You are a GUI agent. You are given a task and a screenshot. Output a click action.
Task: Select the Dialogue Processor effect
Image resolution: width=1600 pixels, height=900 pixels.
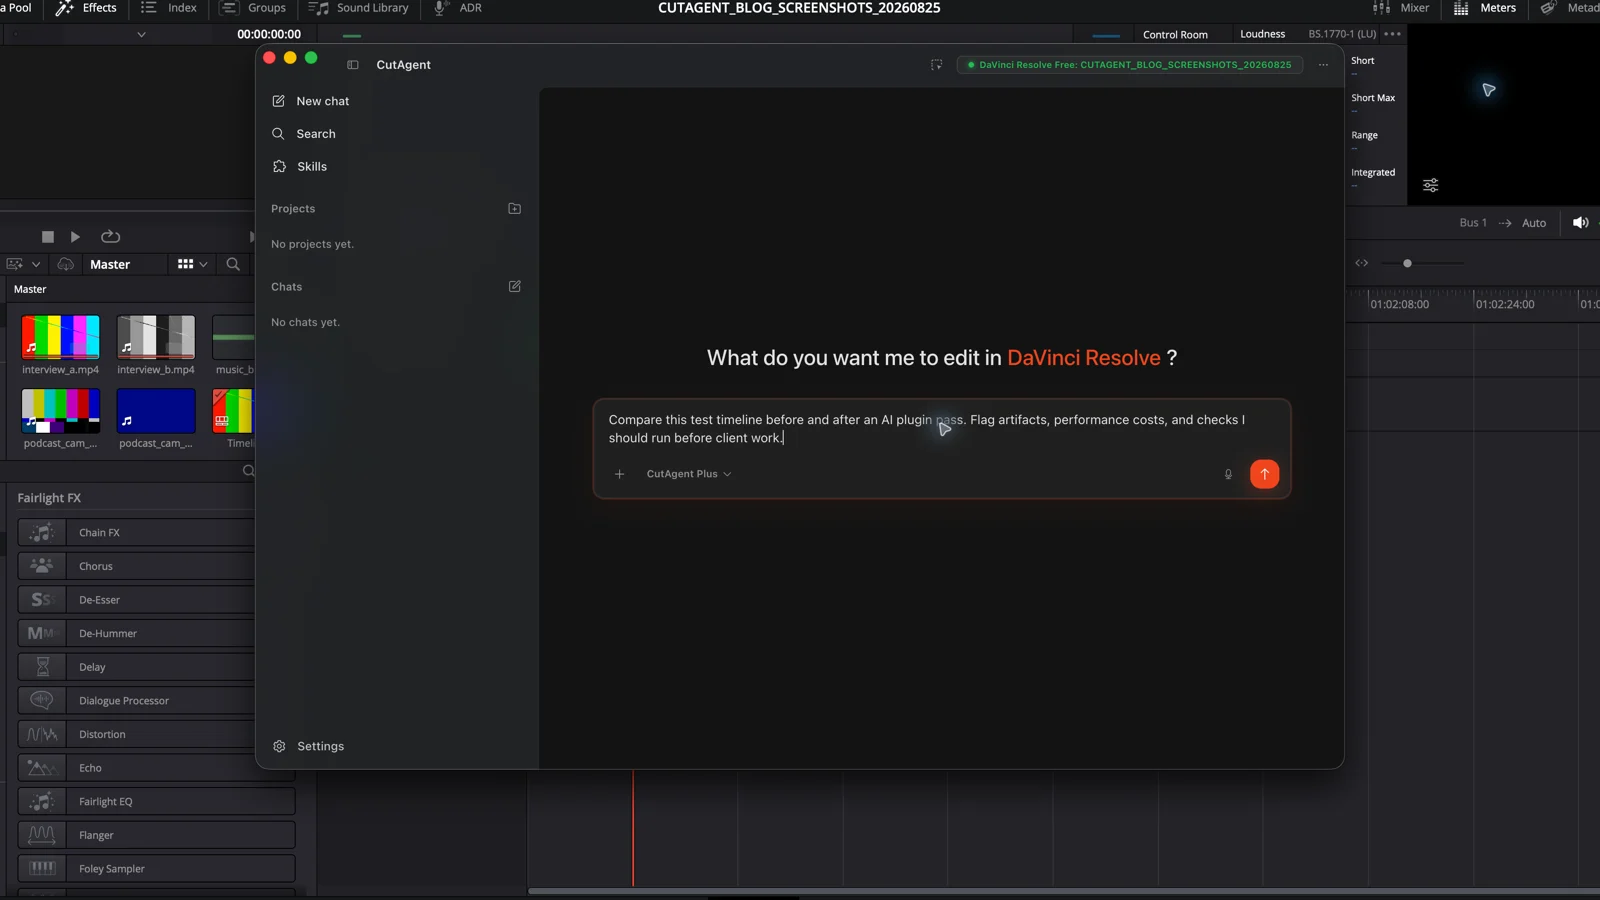tap(156, 701)
